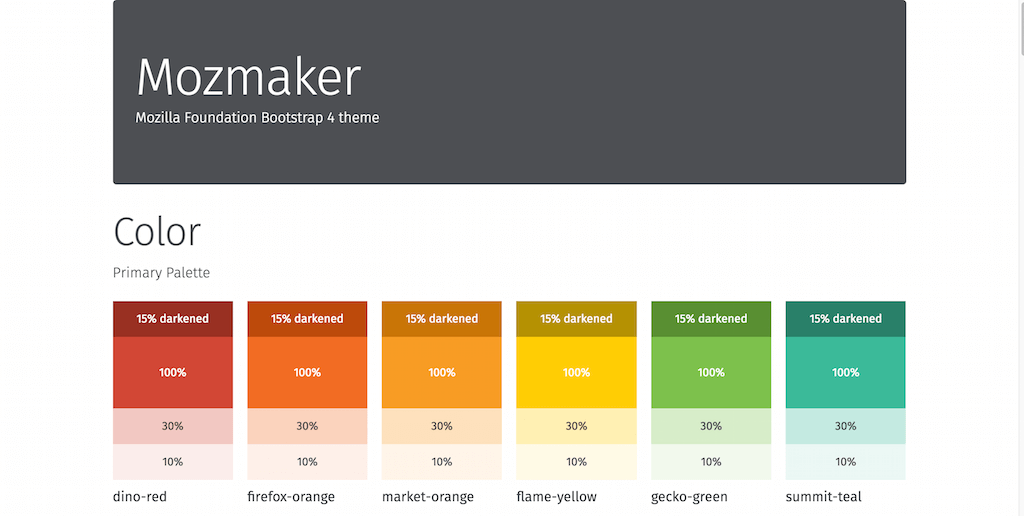Click the Primary Palette label

click(x=161, y=272)
